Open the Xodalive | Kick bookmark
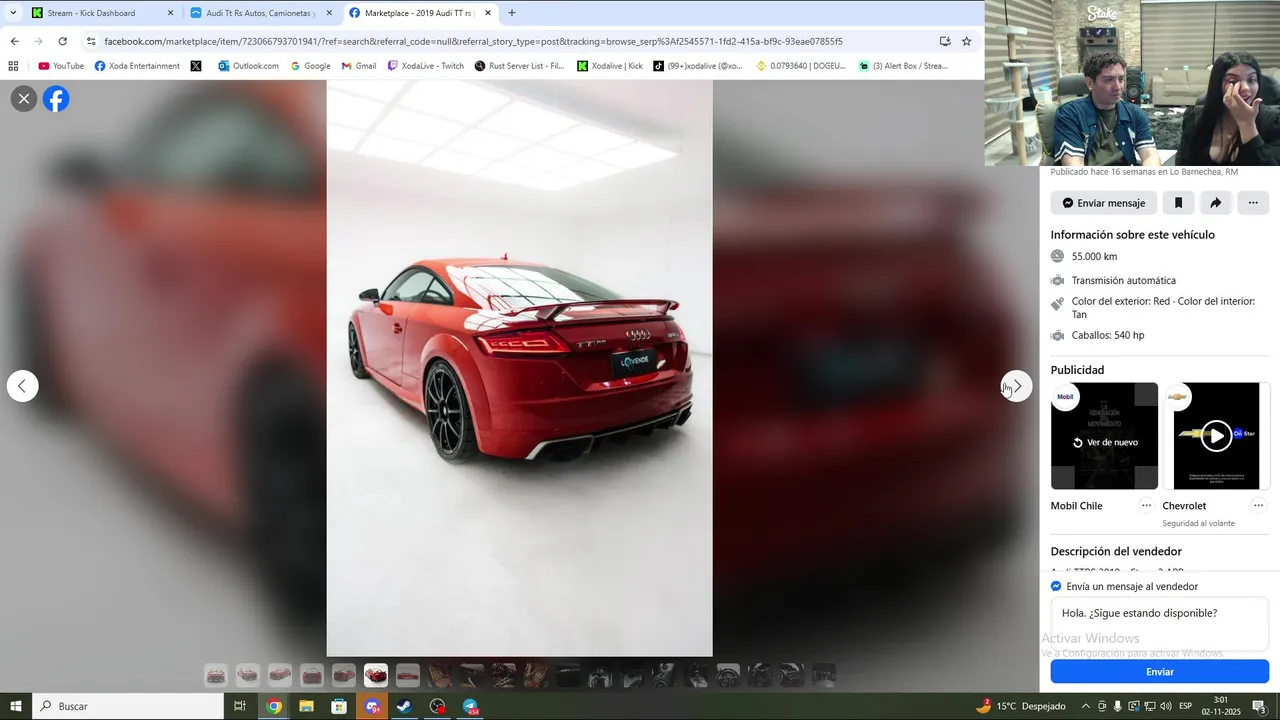The height and width of the screenshot is (720, 1280). coord(610,66)
